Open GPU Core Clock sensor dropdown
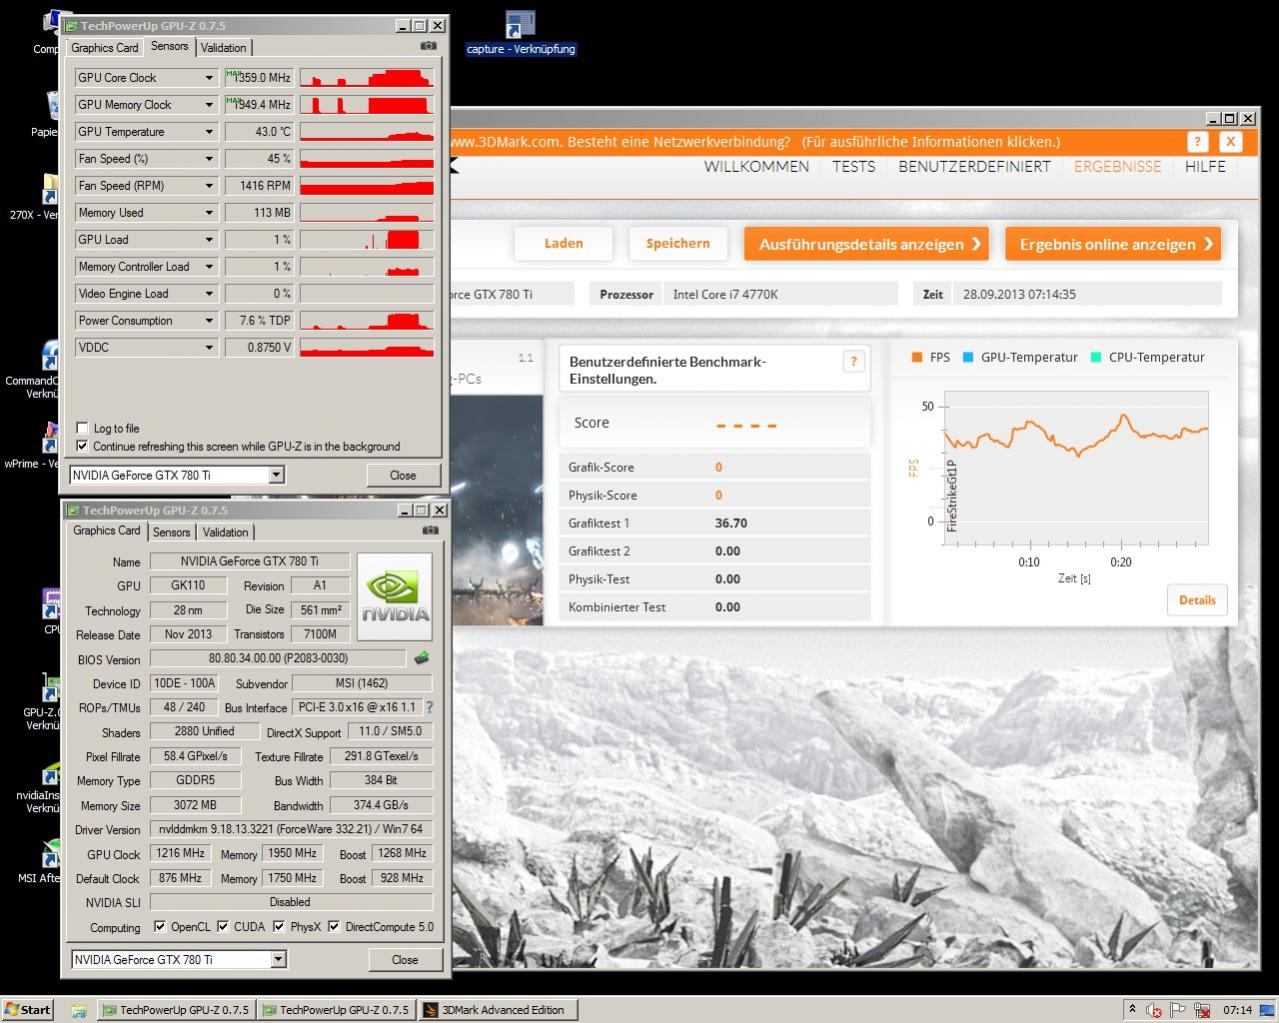This screenshot has height=1023, width=1279. (209, 77)
